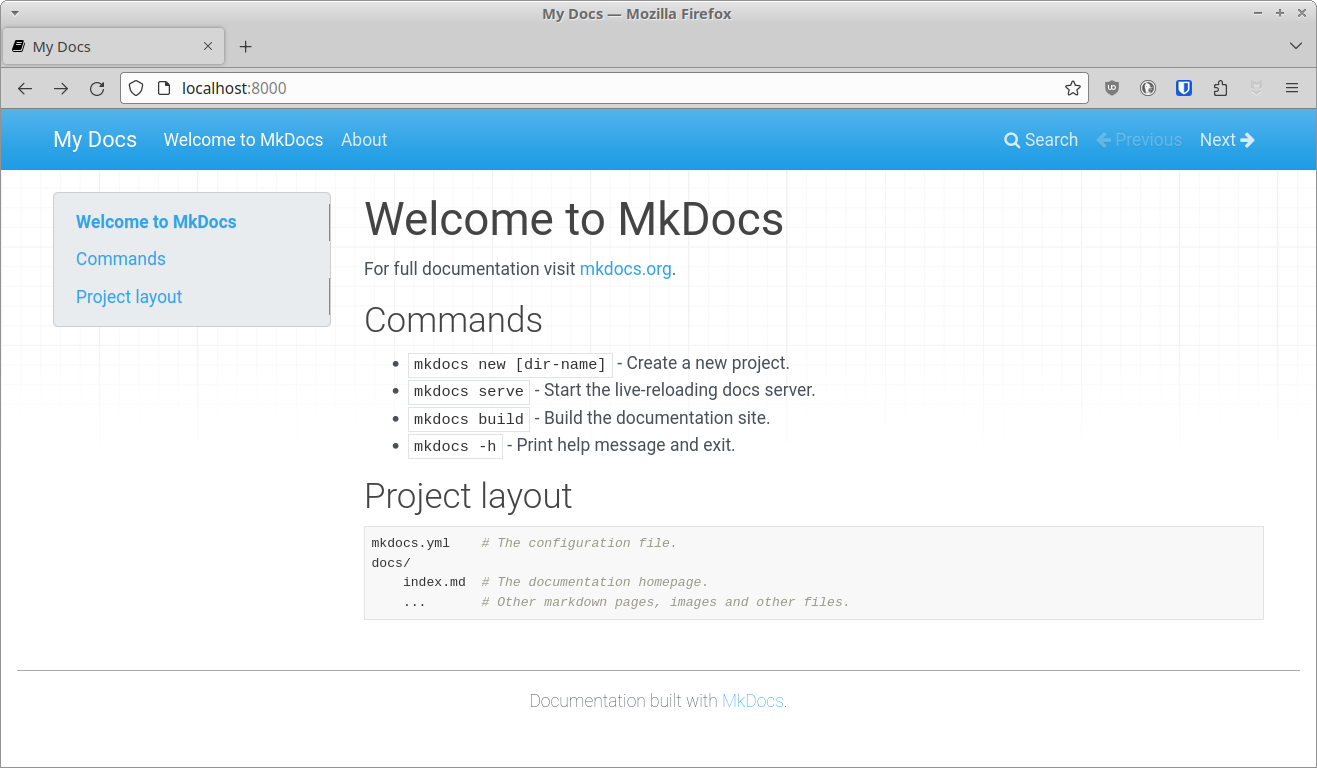Click 'Print help message and exit.' text

626,445
